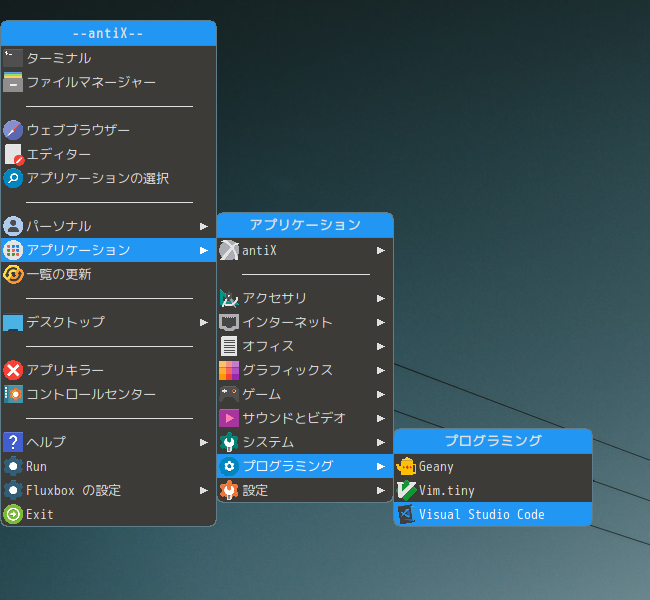The width and height of the screenshot is (650, 600).
Task: Expand the Fluxbox の設定 submenu arrow
Action: (x=204, y=491)
